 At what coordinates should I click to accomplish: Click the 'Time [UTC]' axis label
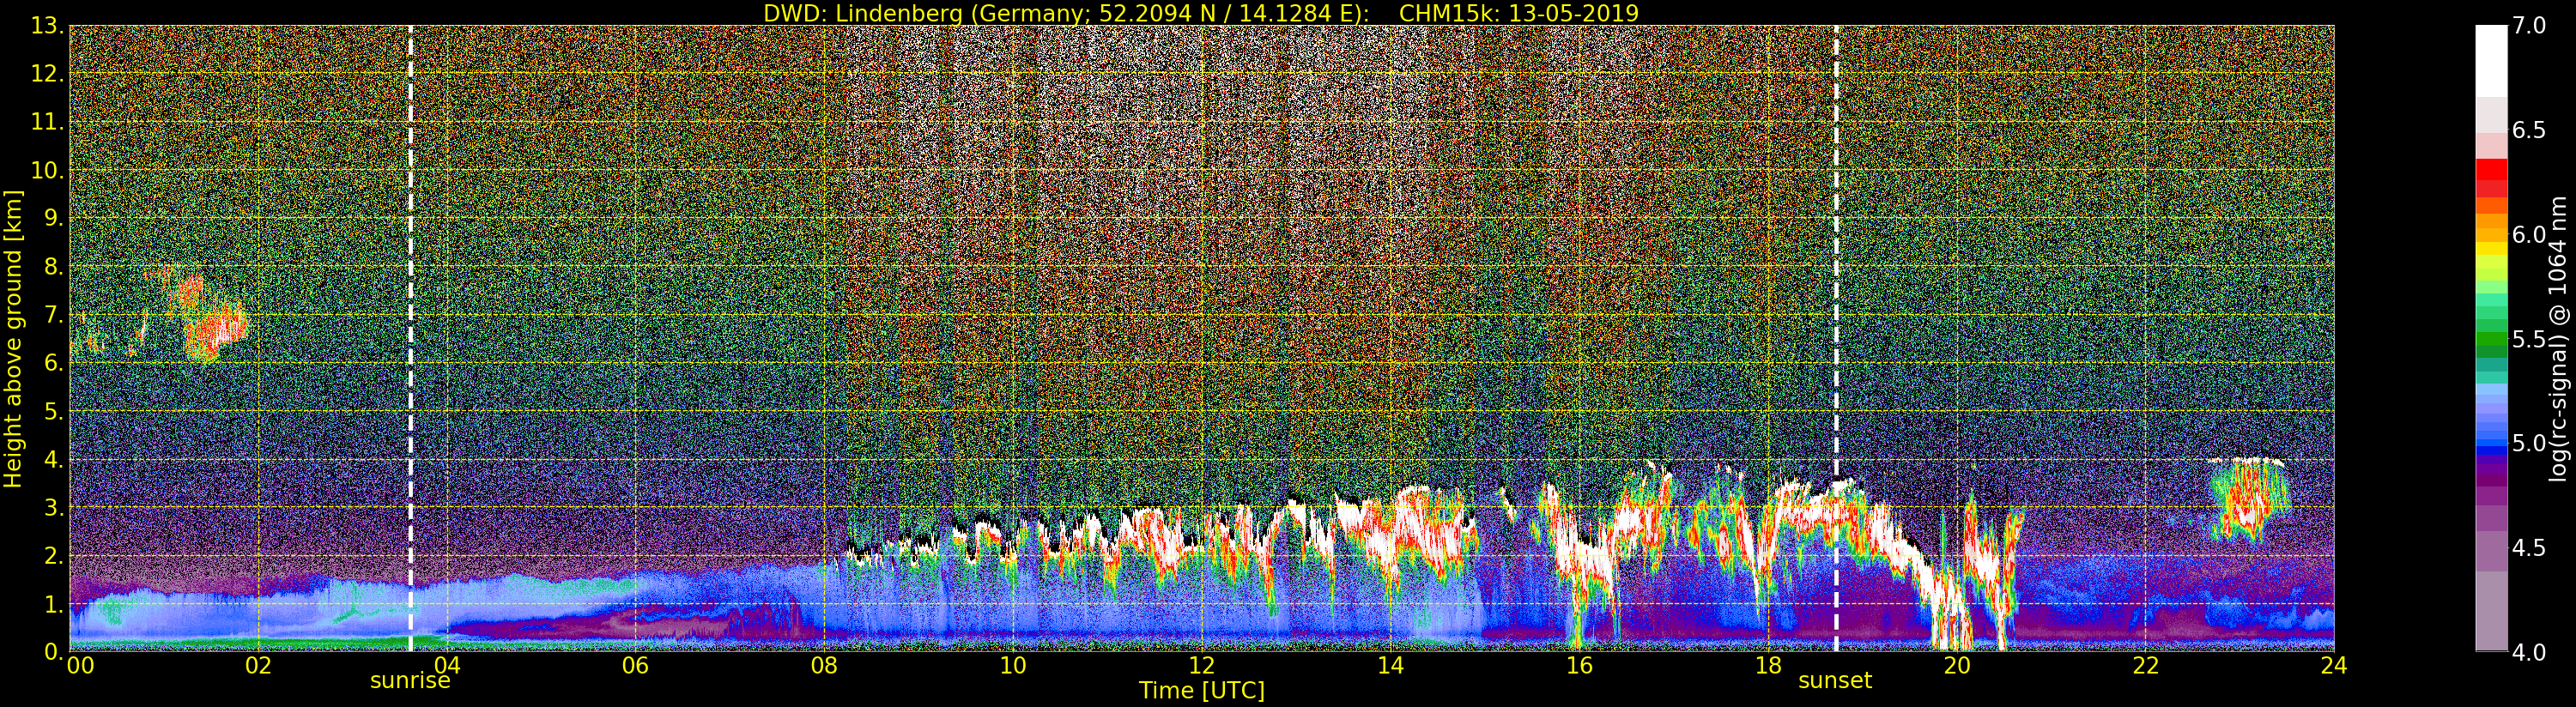[x=1202, y=690]
